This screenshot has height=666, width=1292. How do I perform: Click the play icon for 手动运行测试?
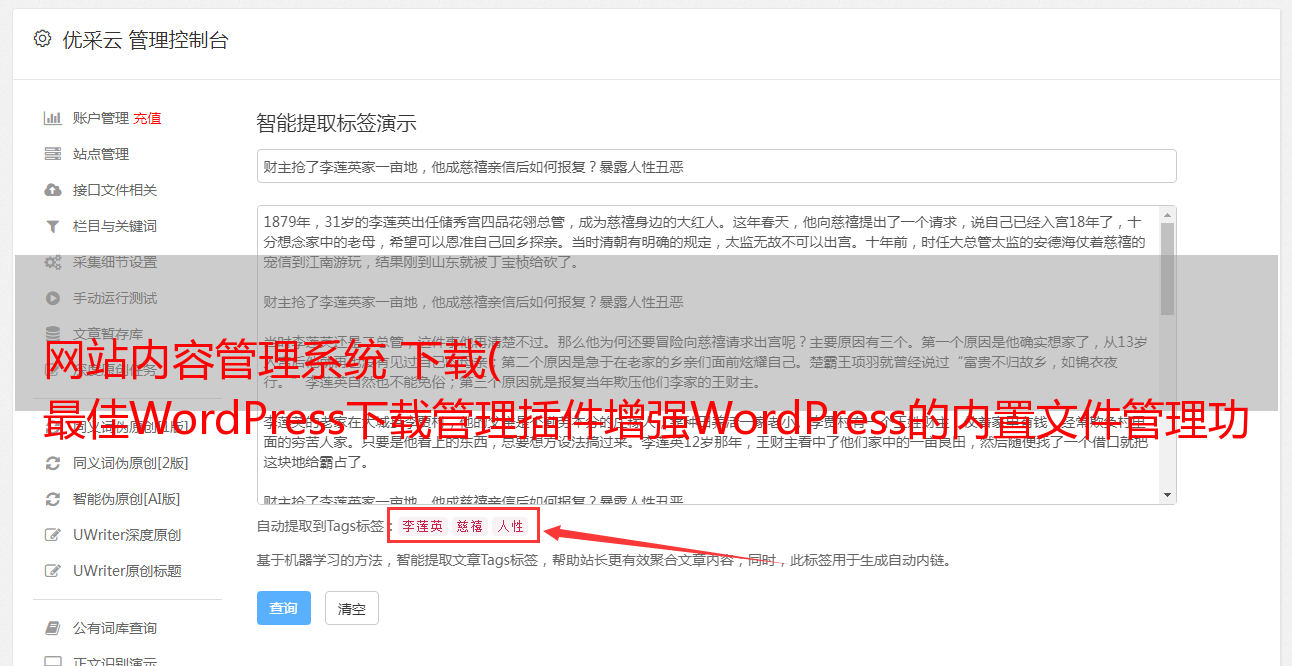[53, 298]
